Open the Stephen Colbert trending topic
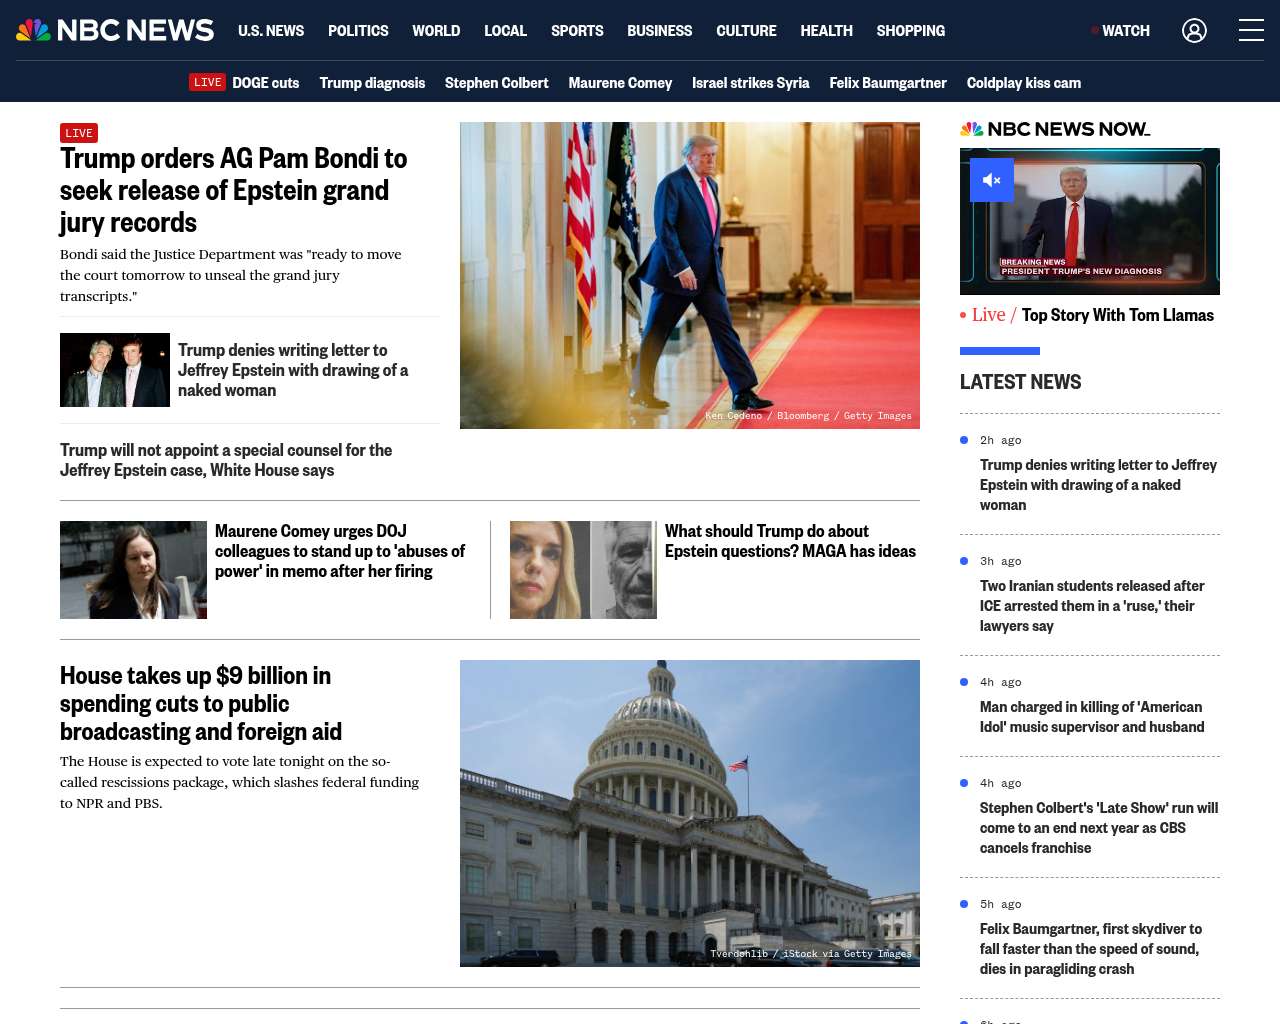Viewport: 1280px width, 1024px height. tap(496, 83)
